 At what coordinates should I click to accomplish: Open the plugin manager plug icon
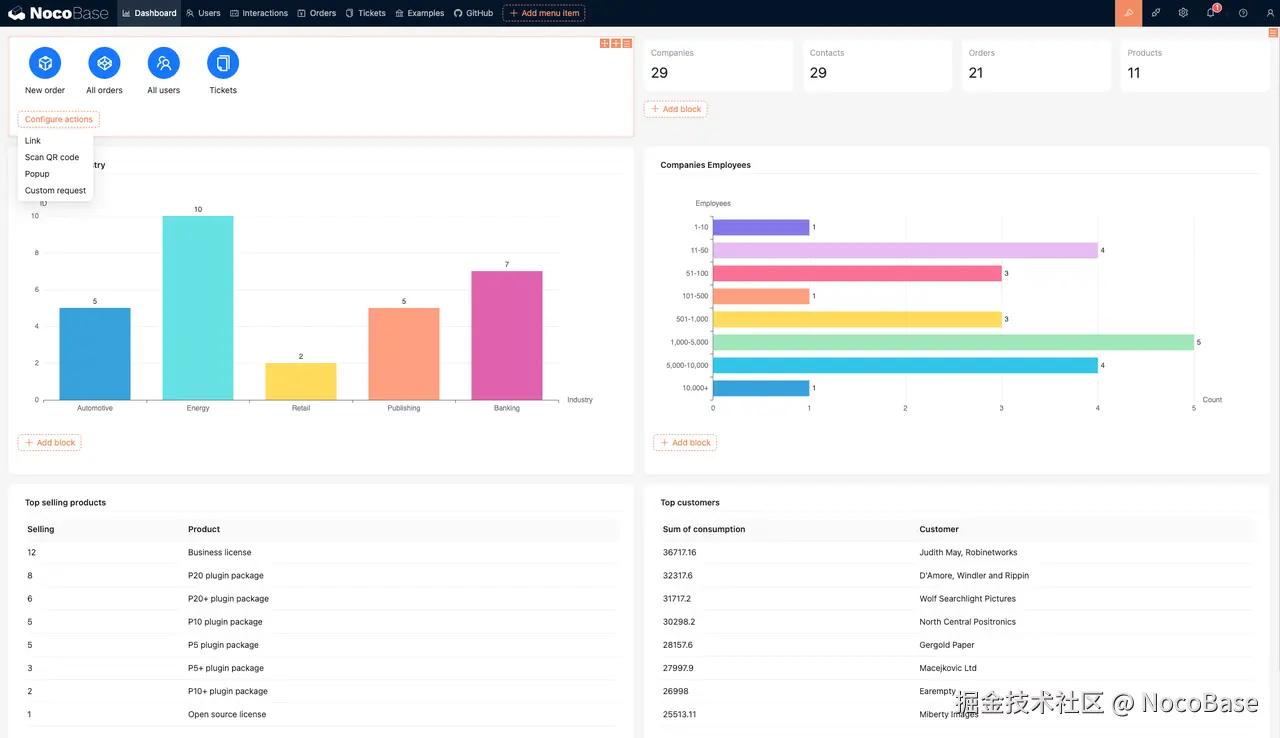pyautogui.click(x=1156, y=13)
